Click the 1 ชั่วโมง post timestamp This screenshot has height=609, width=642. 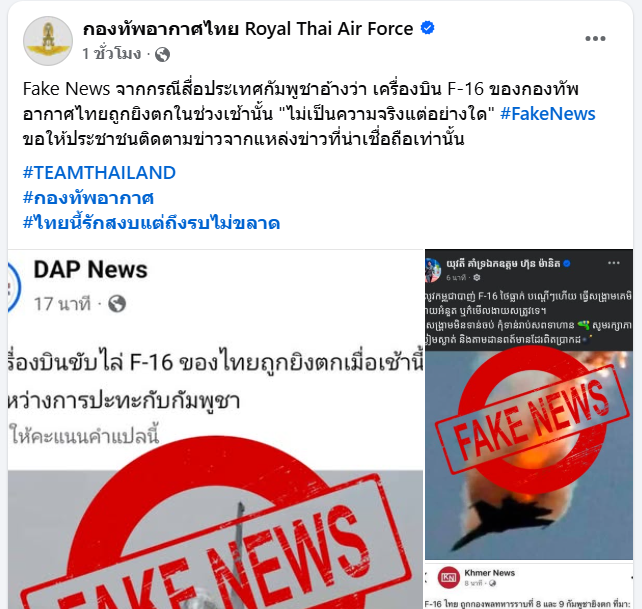point(111,54)
